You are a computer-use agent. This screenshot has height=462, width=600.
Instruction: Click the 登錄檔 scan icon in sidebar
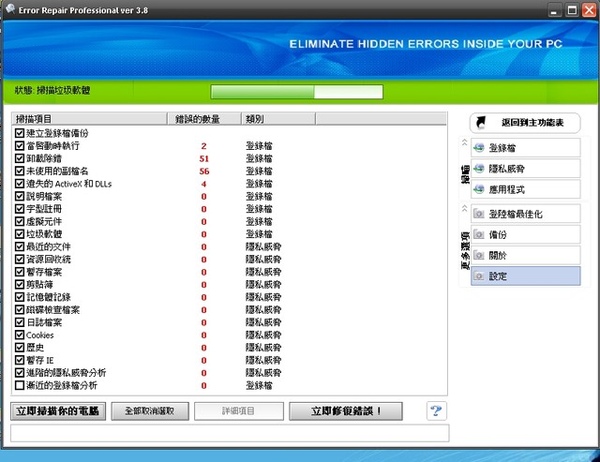pyautogui.click(x=479, y=148)
